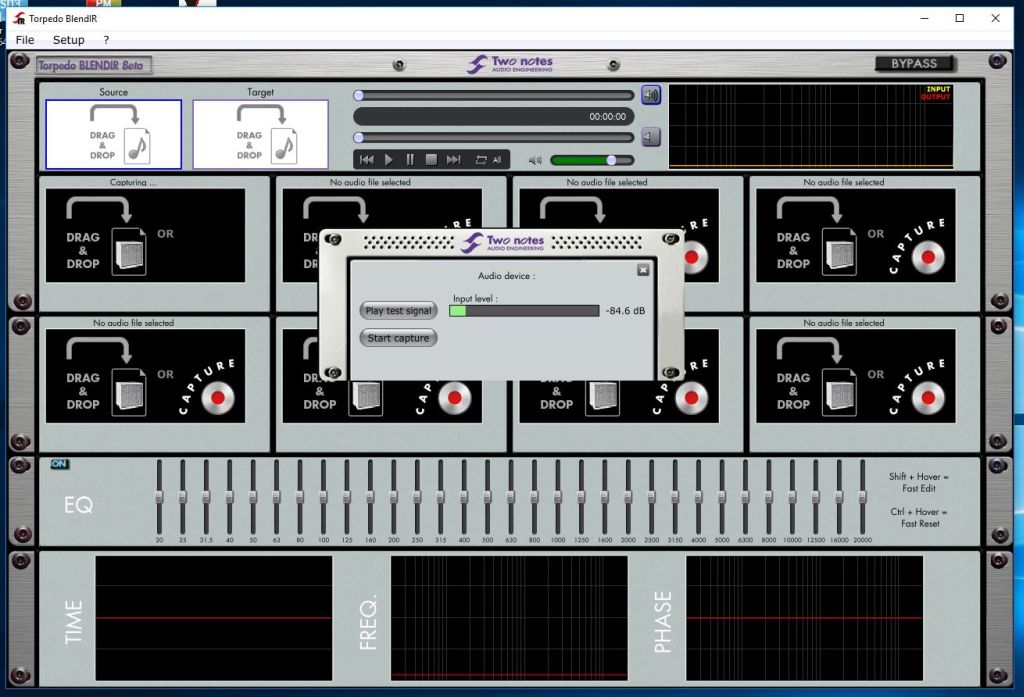Click Capture record button in bottom-left slot
Screen dimensions: 1024x697
tap(218, 398)
